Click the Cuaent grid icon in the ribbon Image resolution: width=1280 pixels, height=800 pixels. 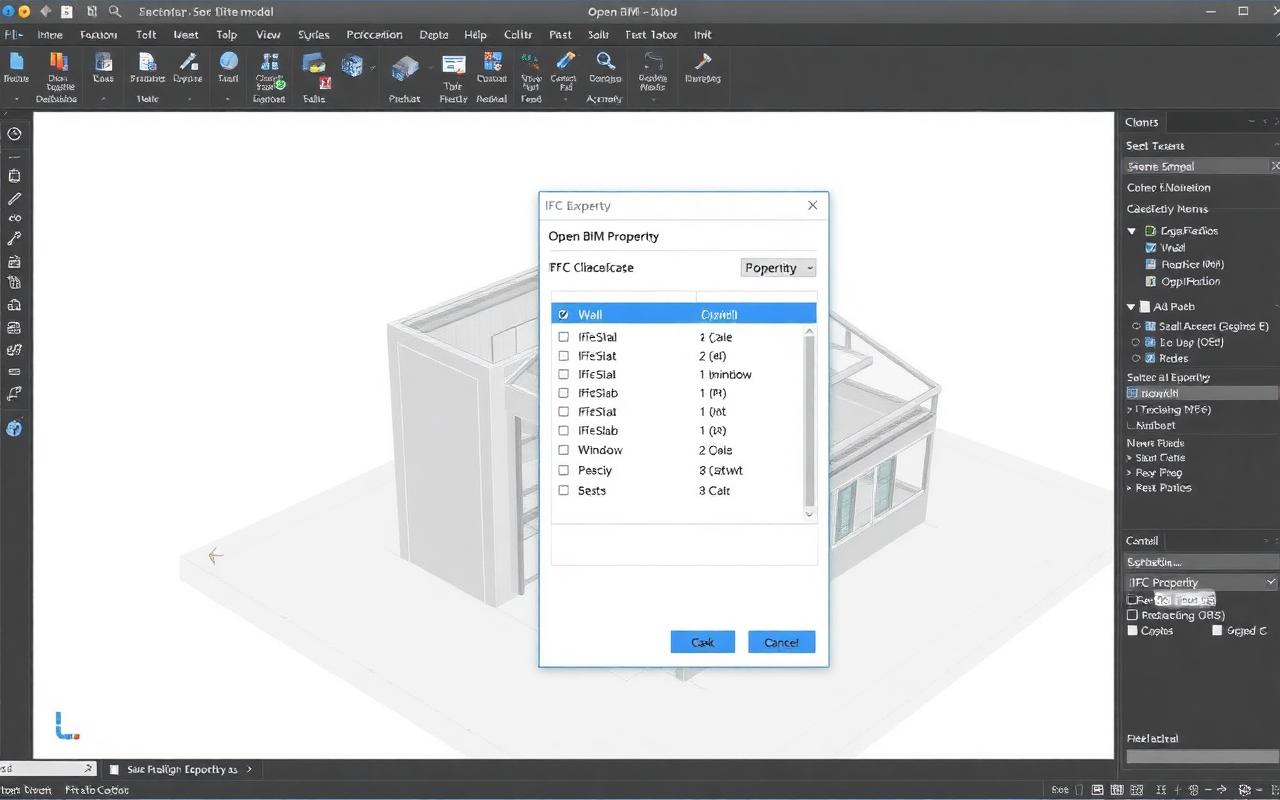(x=492, y=63)
